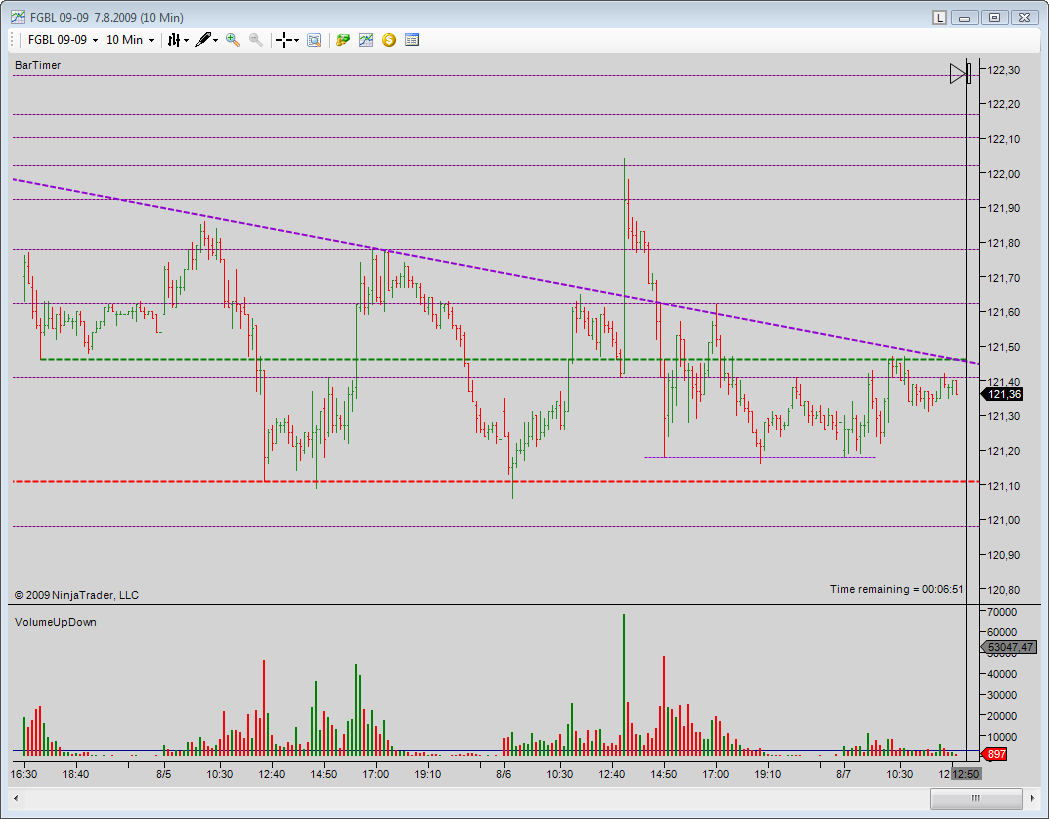Click the left arrow of horizontal scrollbar

17,798
